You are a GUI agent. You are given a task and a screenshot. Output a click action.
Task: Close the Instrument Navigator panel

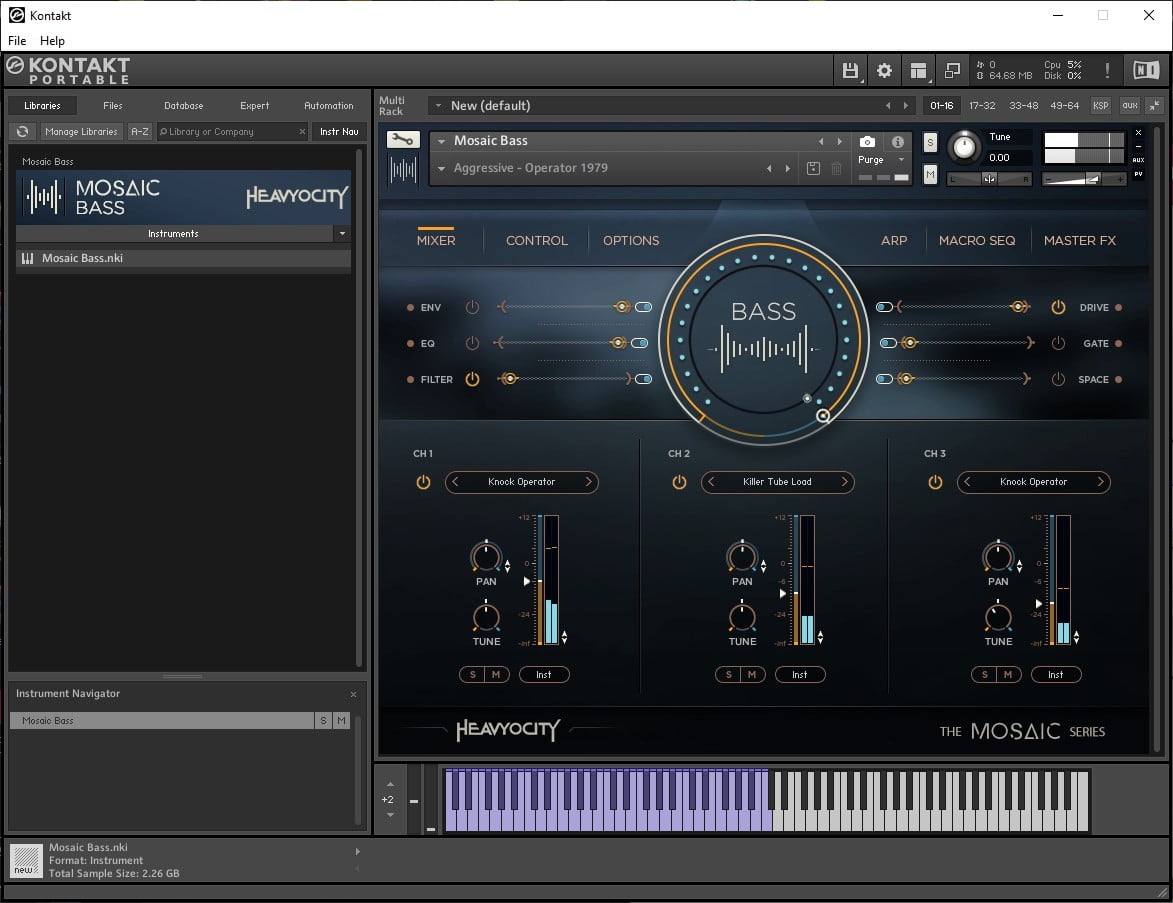(x=353, y=694)
